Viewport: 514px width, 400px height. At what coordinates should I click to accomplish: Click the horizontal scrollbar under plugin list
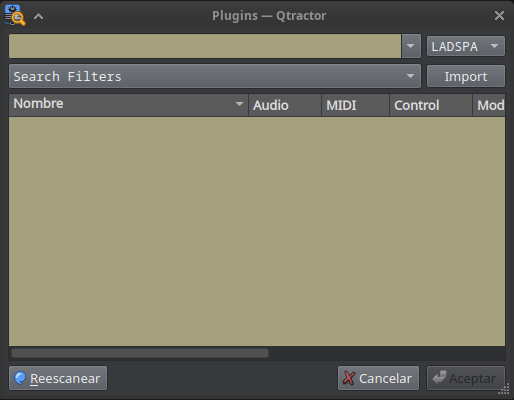click(x=140, y=353)
